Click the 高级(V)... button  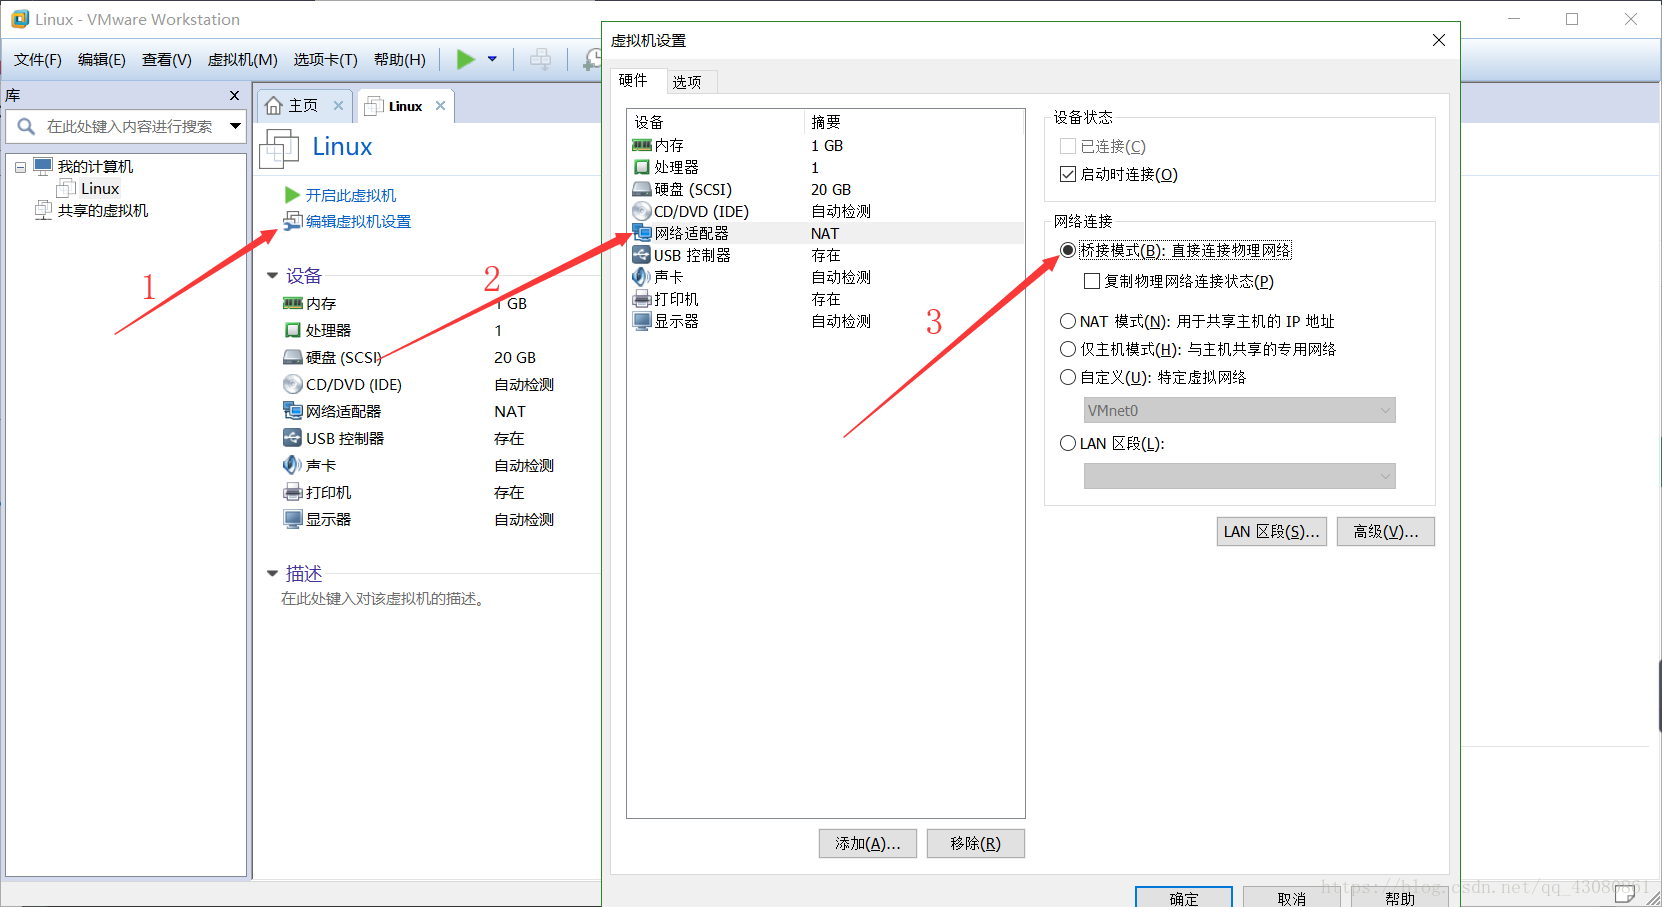[x=1386, y=531]
